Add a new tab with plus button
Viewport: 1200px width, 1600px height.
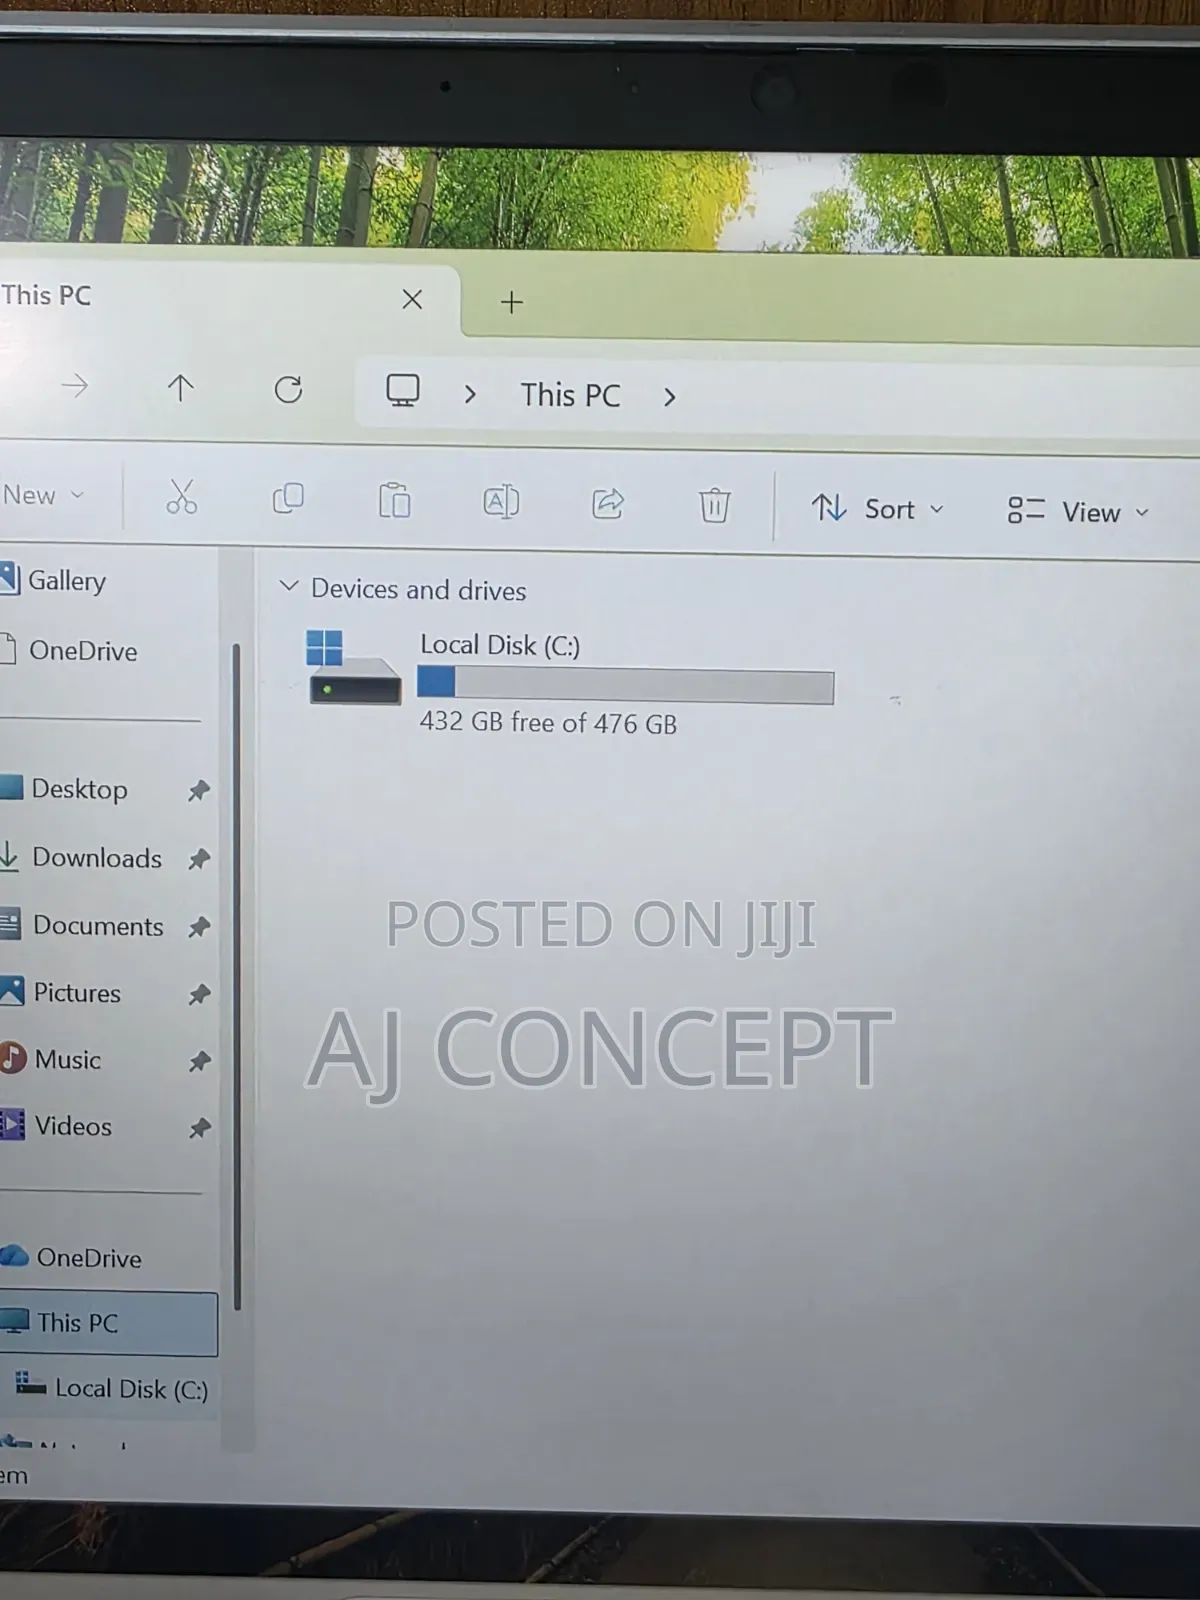[512, 302]
